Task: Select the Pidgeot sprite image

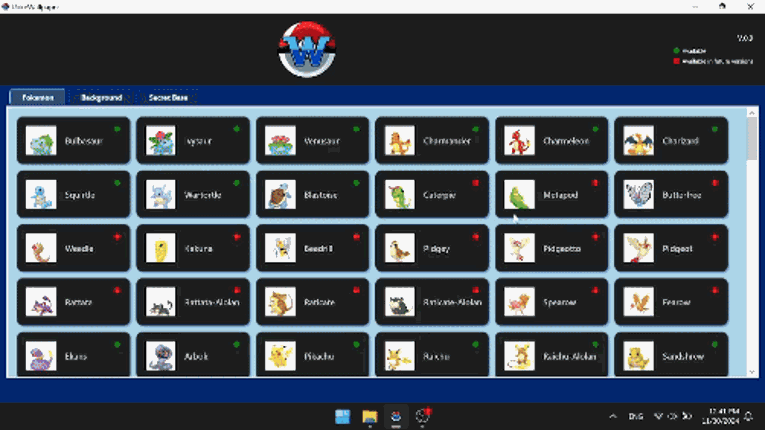Action: pyautogui.click(x=639, y=248)
